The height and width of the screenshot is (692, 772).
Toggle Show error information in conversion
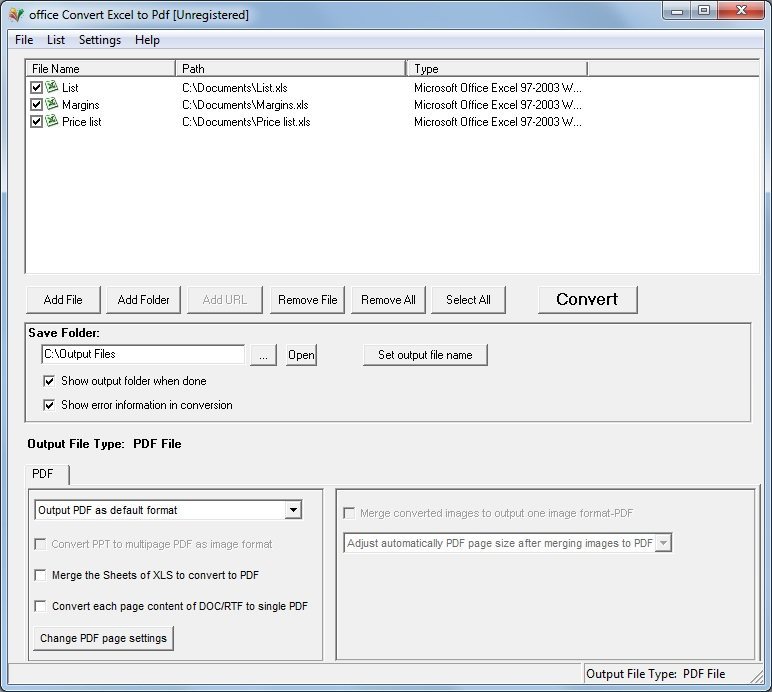49,405
